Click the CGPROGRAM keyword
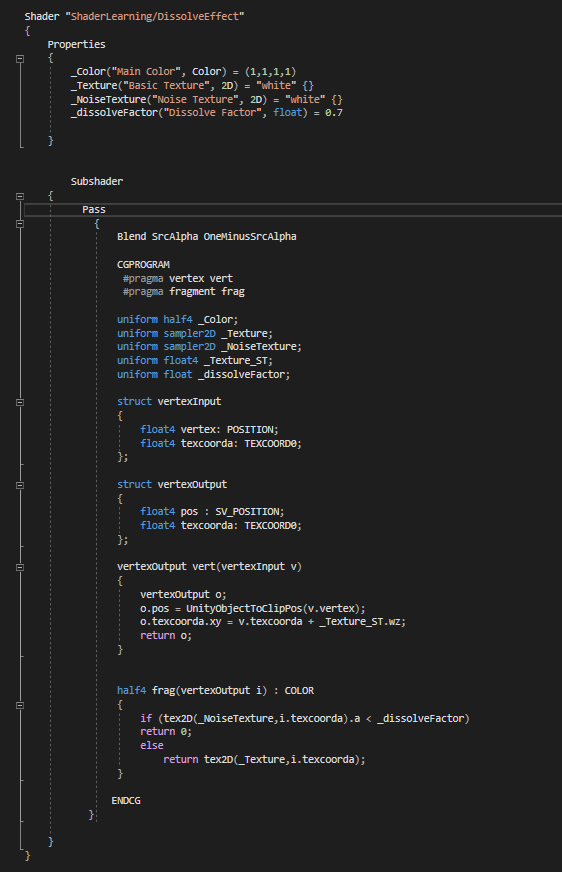The image size is (562, 872). 143,264
